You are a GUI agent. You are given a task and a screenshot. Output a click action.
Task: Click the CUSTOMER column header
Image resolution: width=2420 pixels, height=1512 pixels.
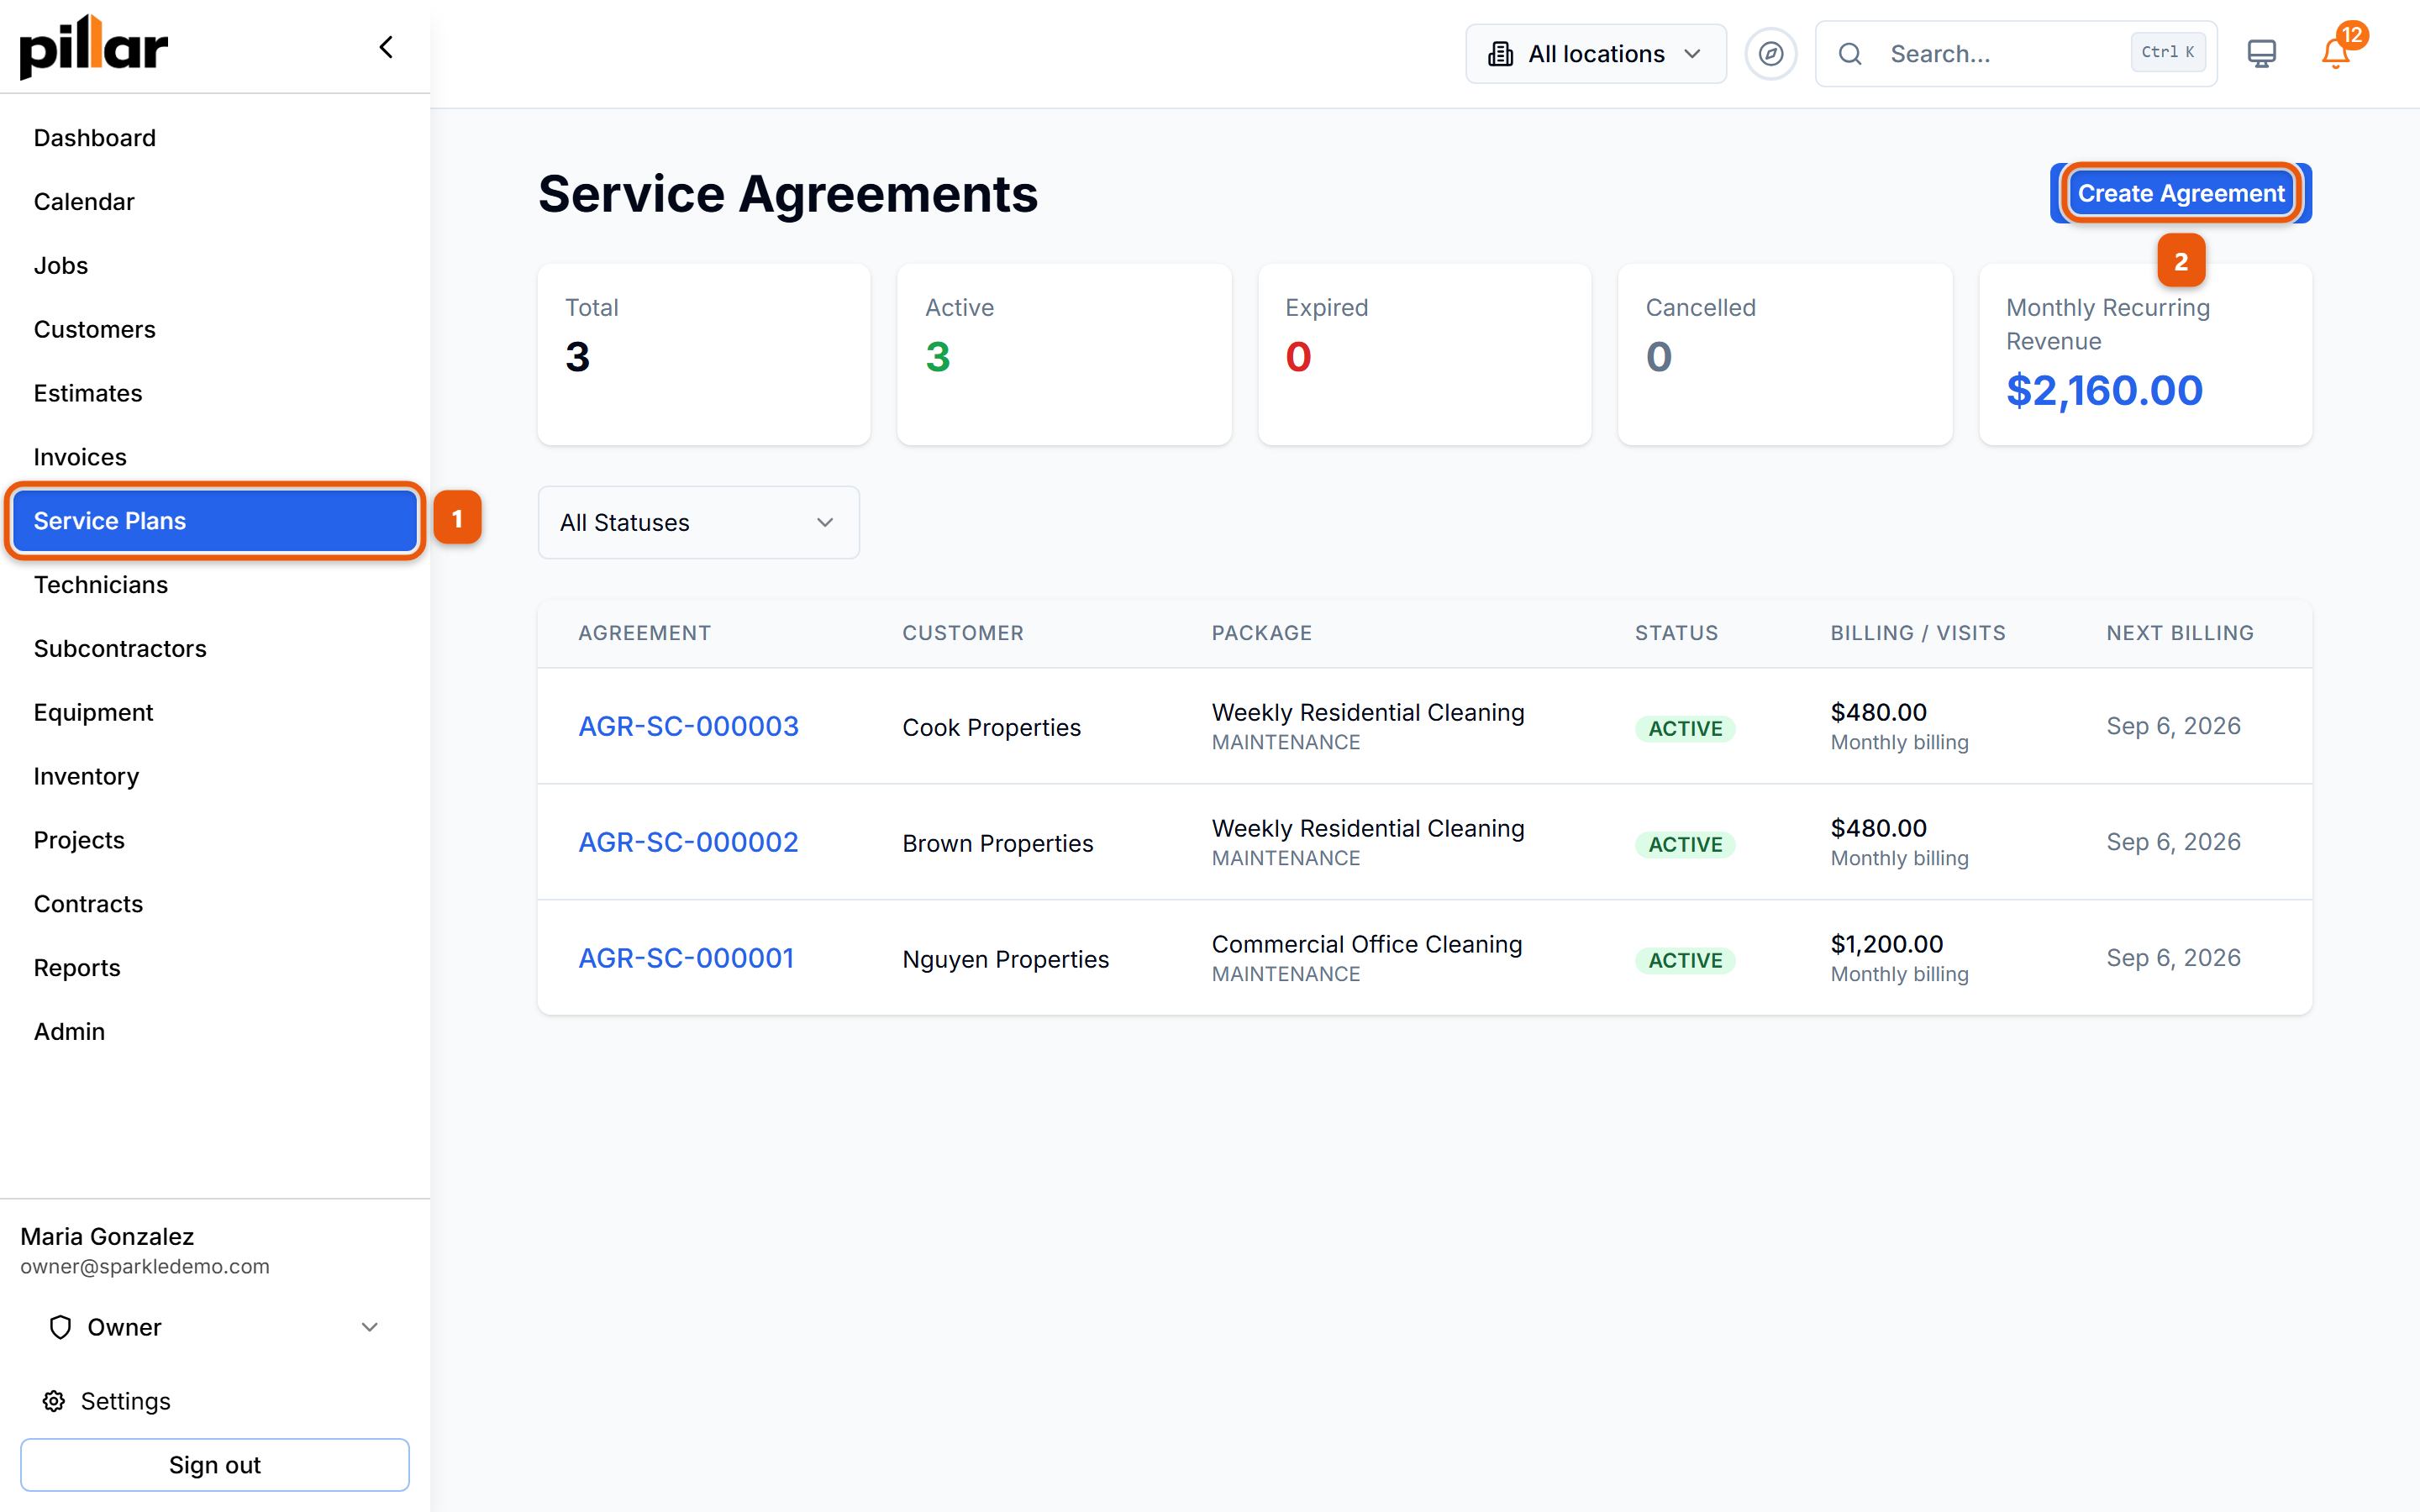[x=963, y=633]
